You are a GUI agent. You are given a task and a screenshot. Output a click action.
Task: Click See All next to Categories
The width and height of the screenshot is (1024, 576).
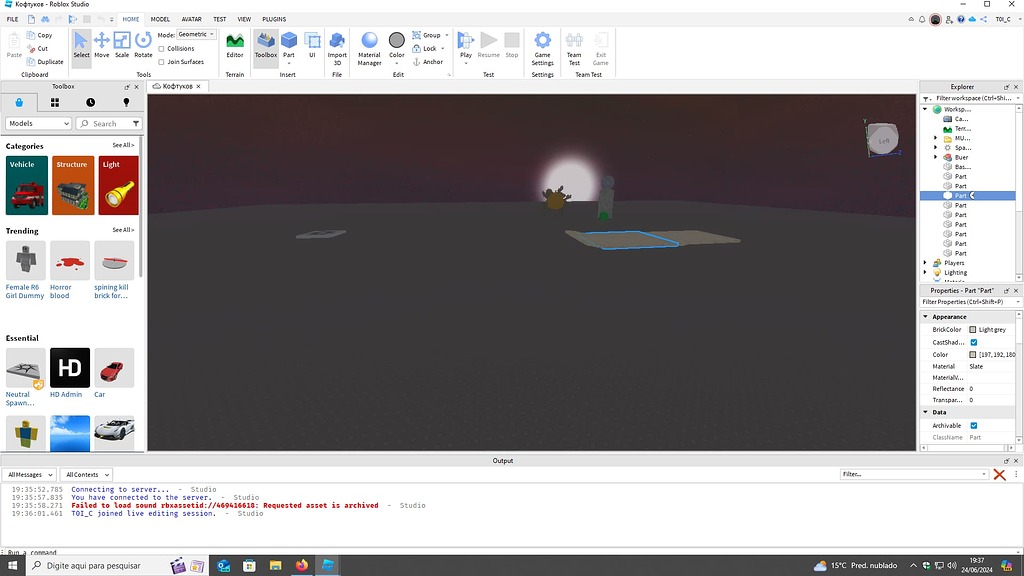point(123,146)
